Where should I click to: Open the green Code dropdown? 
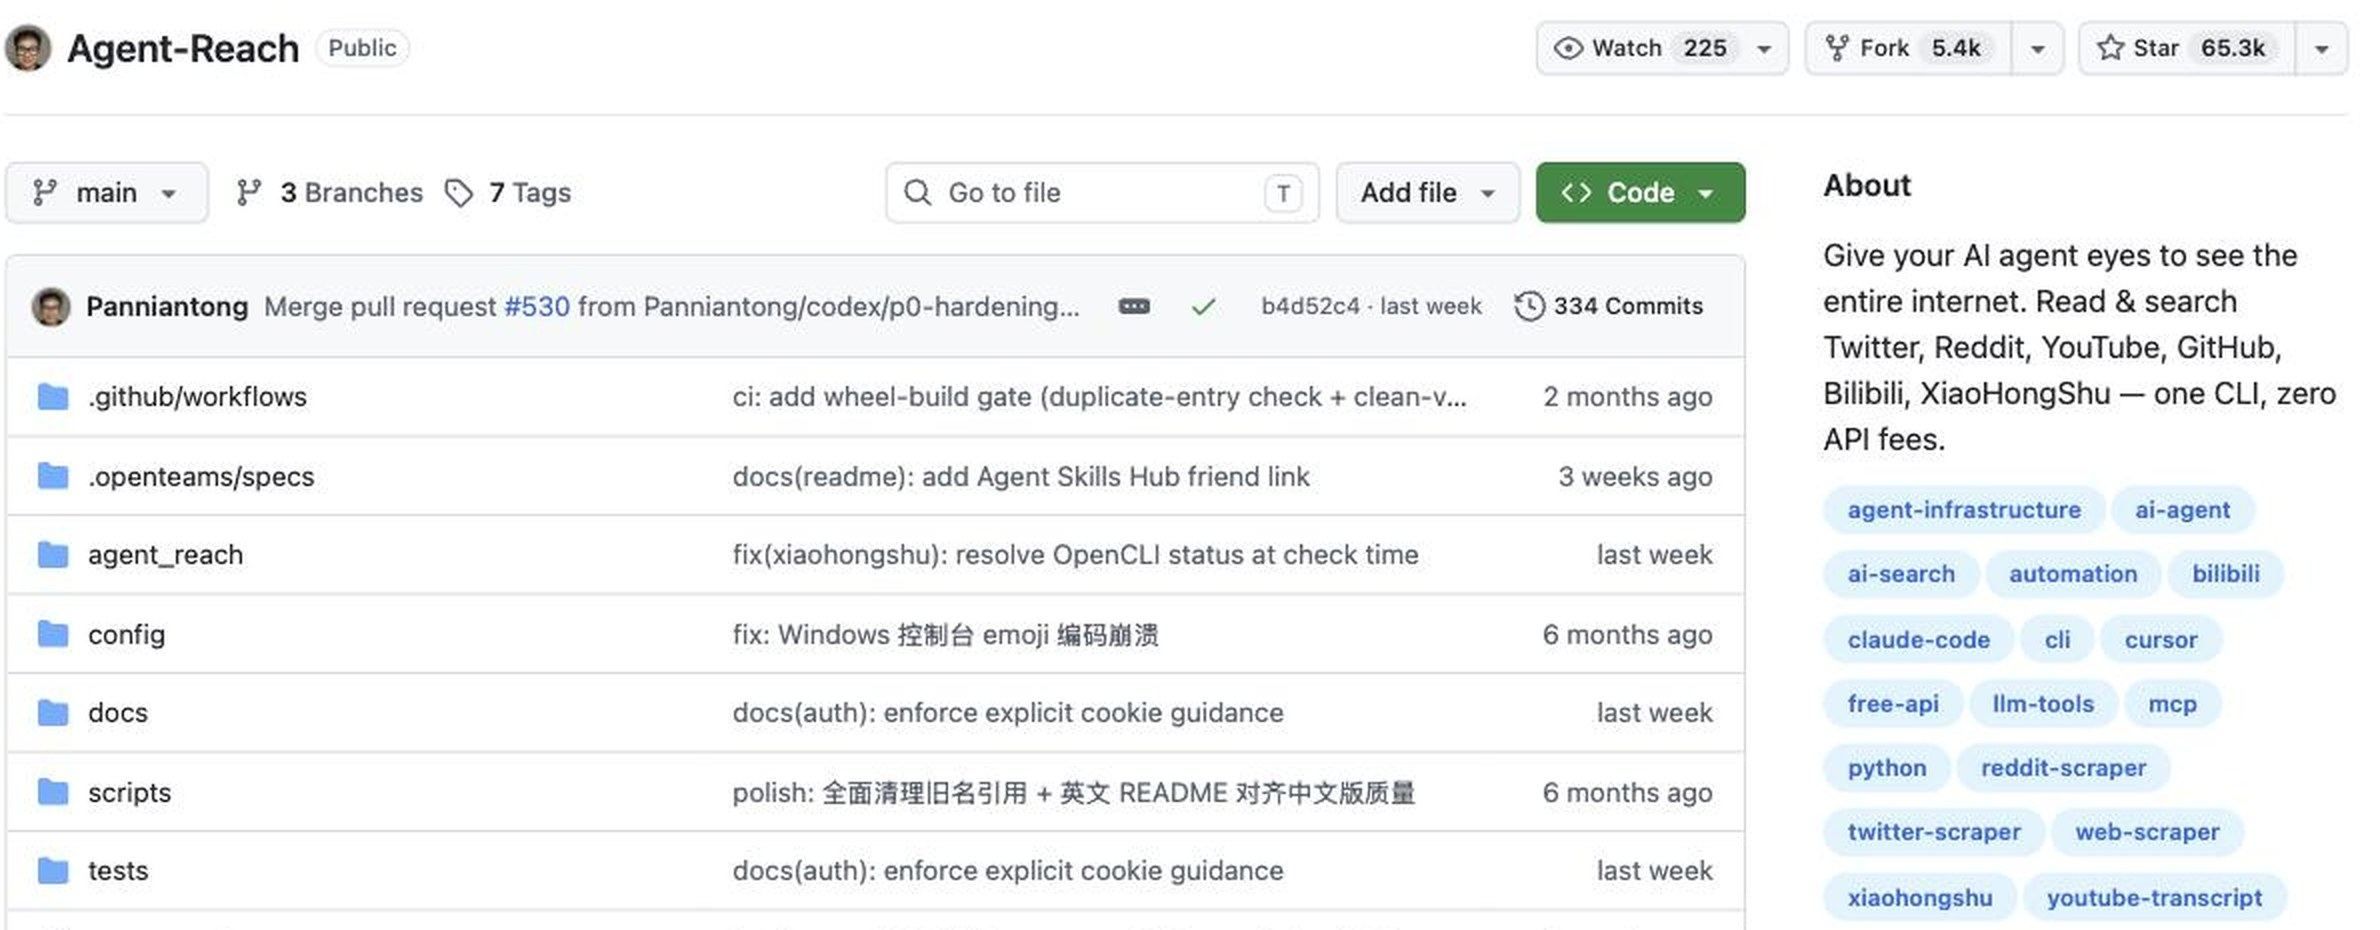tap(1640, 192)
